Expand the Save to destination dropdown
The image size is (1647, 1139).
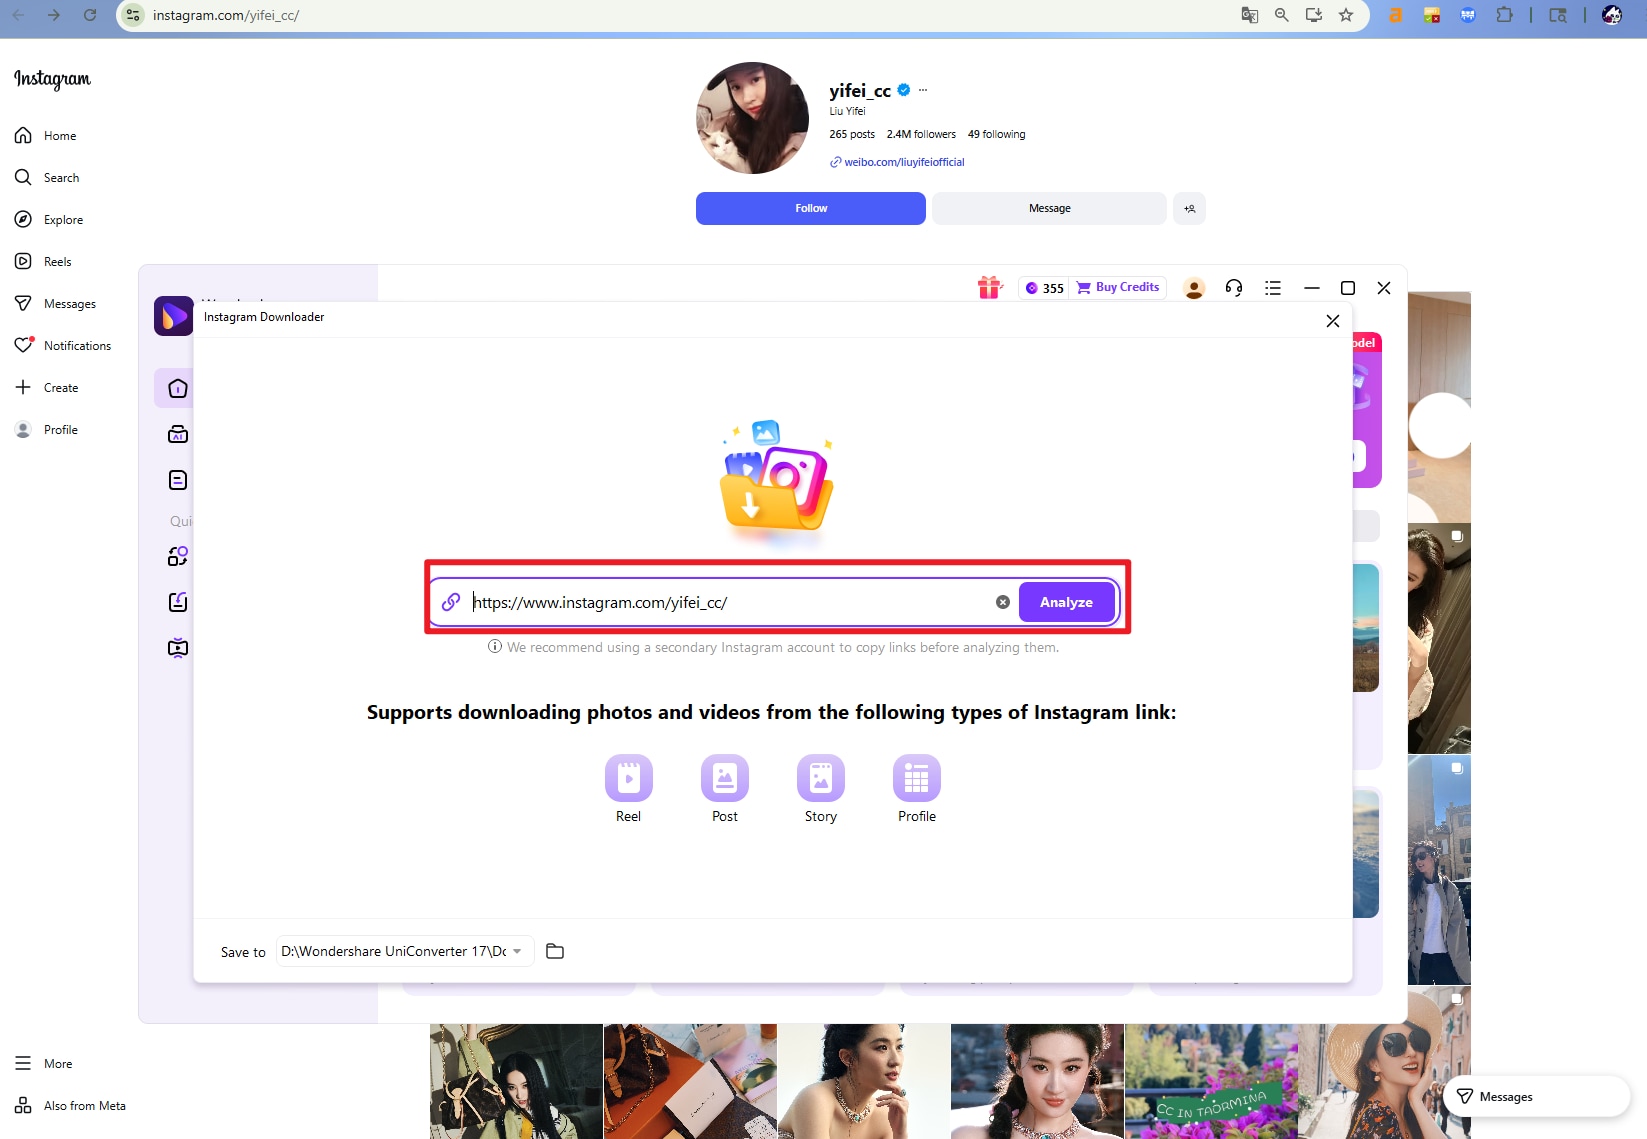click(517, 951)
